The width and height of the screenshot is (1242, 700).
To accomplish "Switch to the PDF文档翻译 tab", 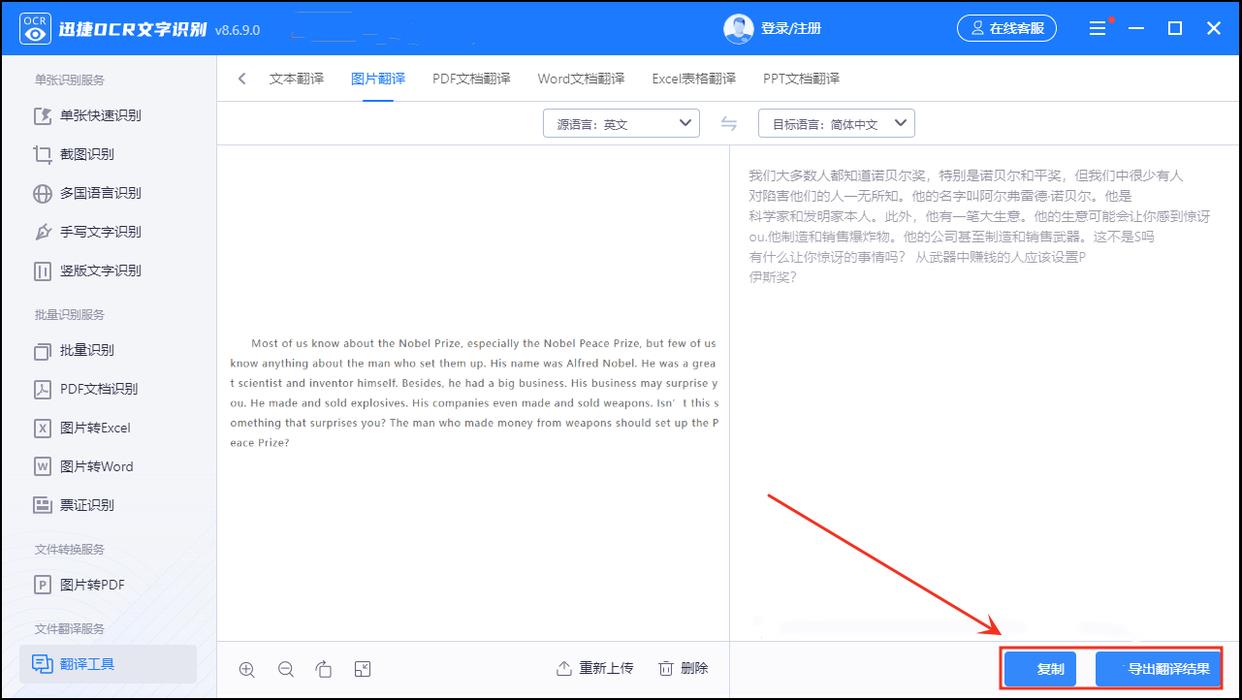I will coord(471,79).
